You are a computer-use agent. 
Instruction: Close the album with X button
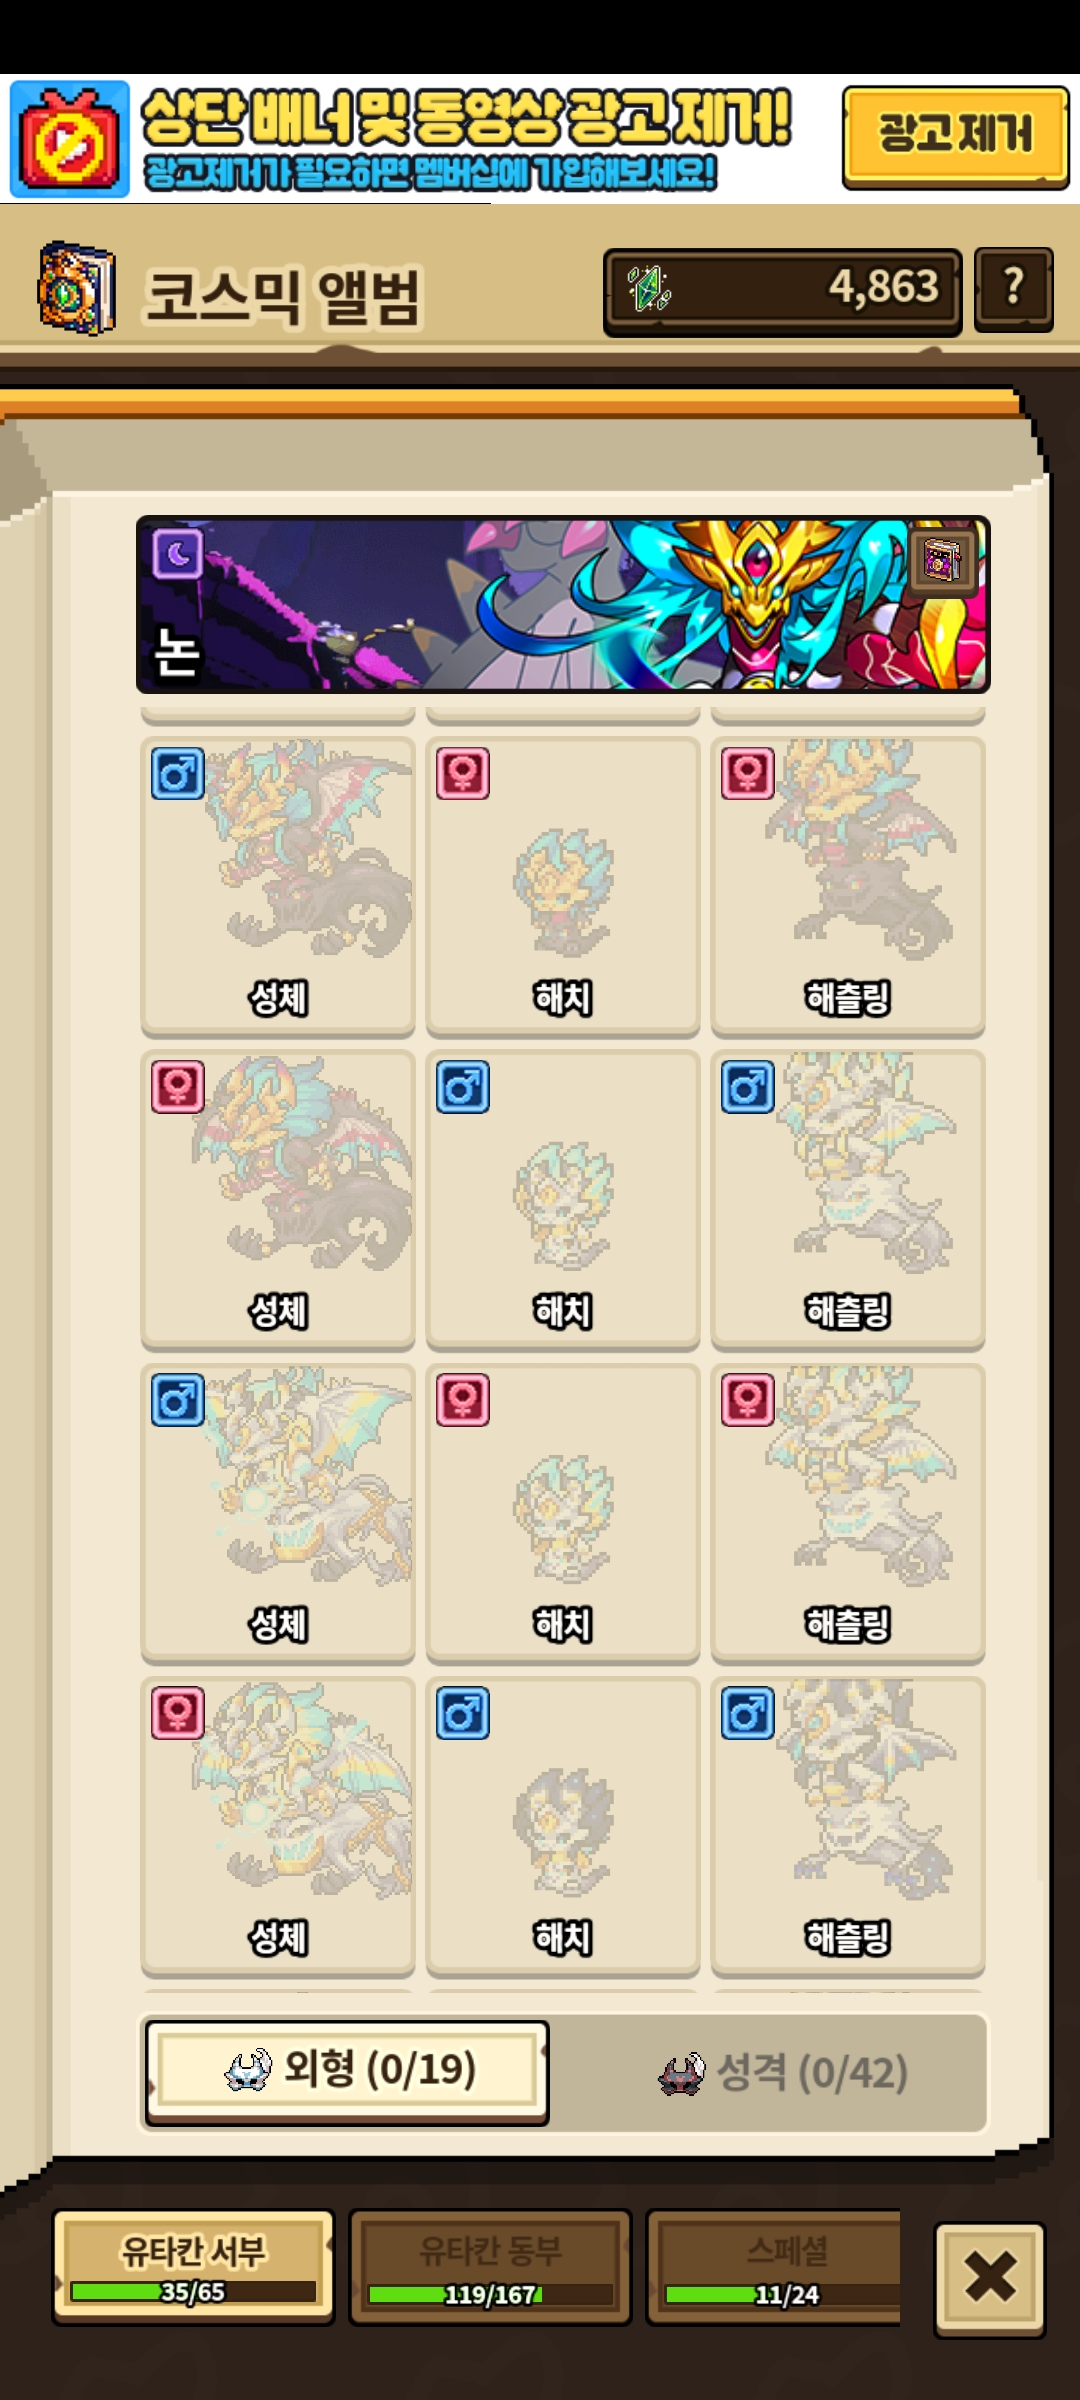990,2278
